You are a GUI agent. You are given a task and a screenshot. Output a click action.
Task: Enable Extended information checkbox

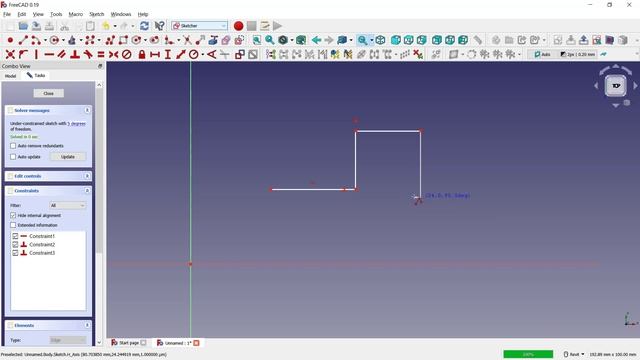(x=13, y=225)
